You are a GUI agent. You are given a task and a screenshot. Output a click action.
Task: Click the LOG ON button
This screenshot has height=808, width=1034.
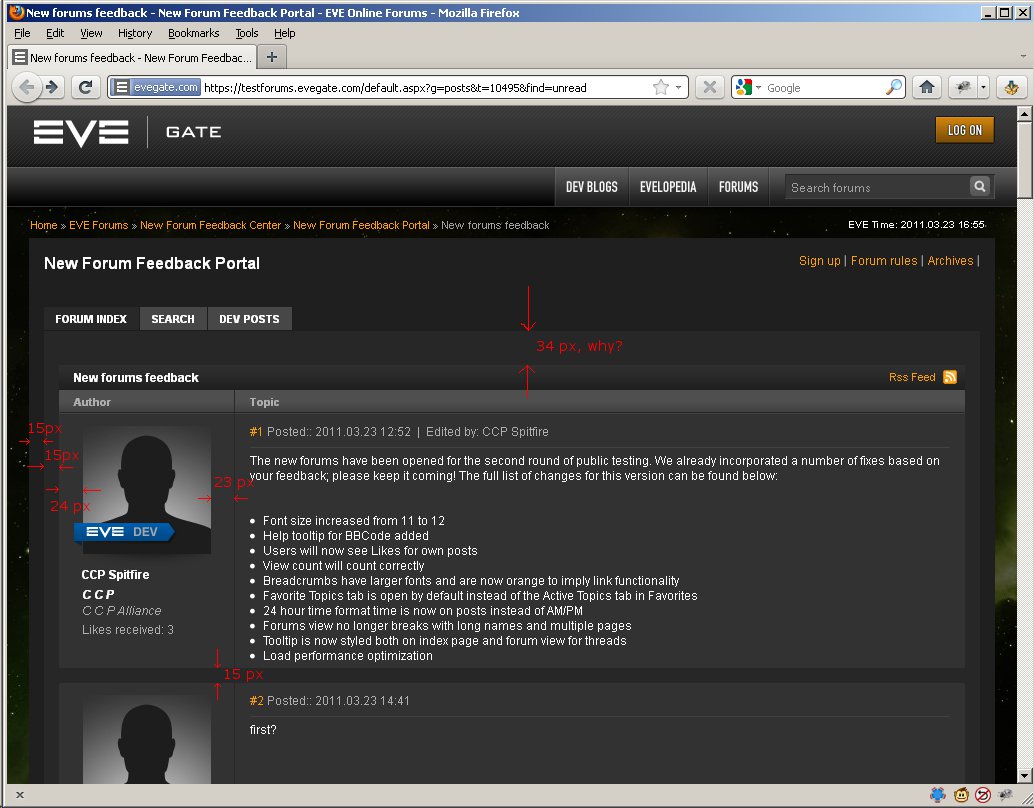point(965,130)
